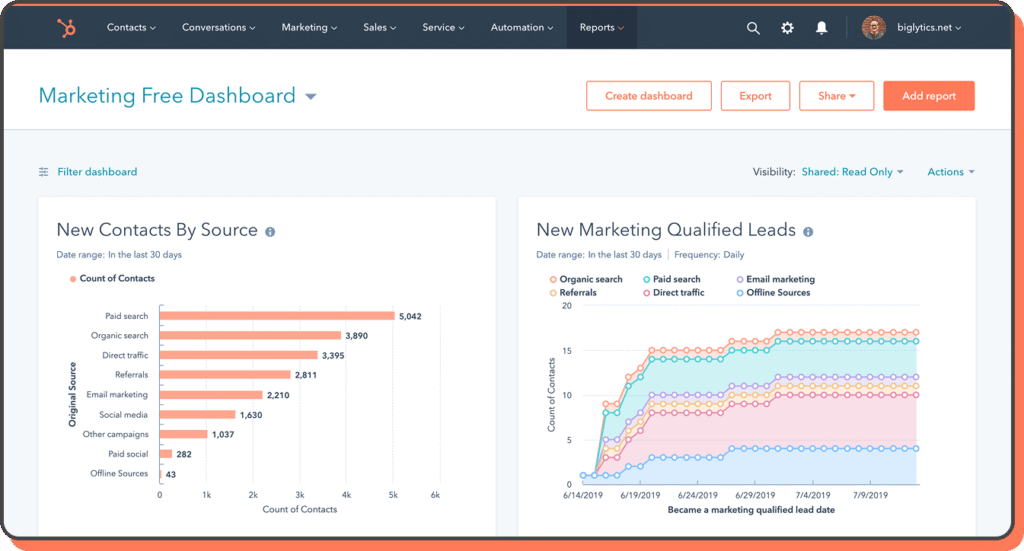Click the Paid search bar in chart
The image size is (1024, 551).
click(x=276, y=316)
